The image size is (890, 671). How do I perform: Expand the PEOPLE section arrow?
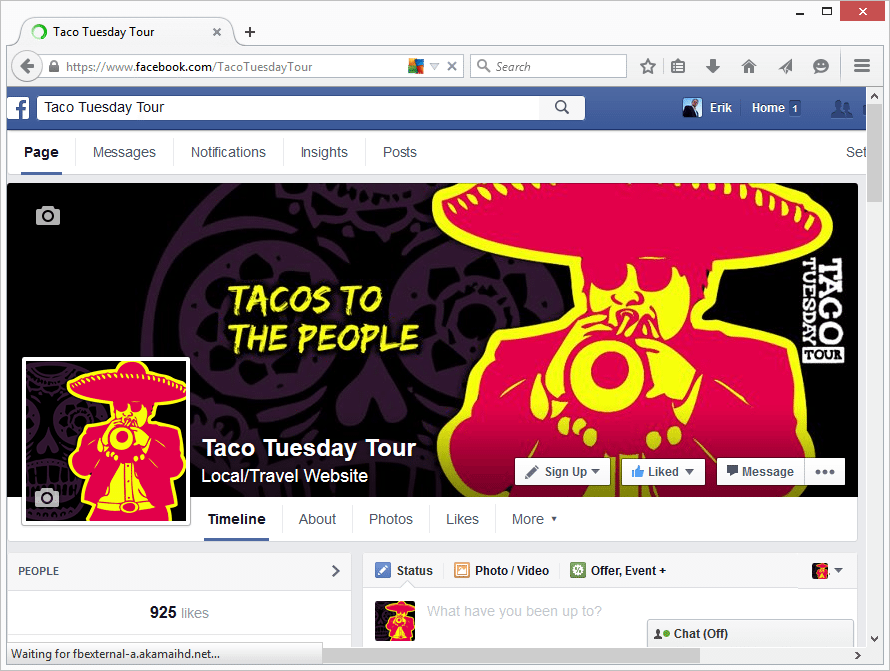click(x=335, y=571)
